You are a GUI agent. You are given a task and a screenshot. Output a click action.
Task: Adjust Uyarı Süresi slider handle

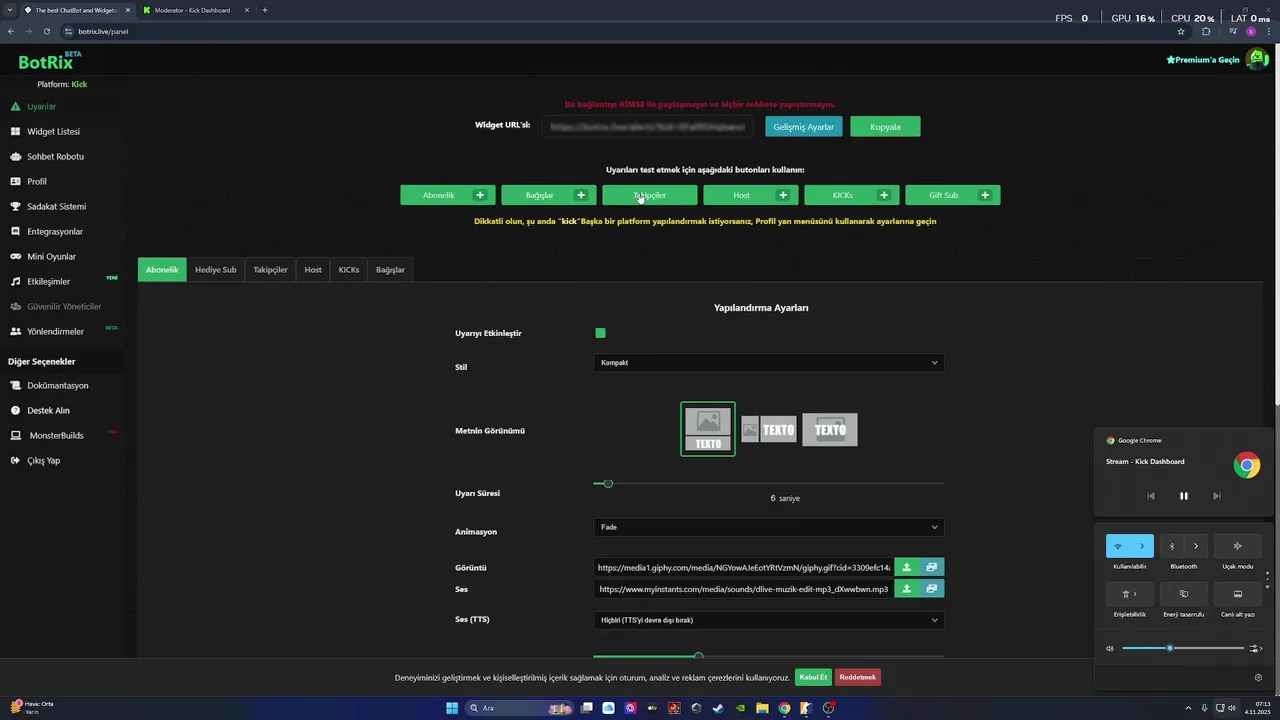tap(607, 484)
